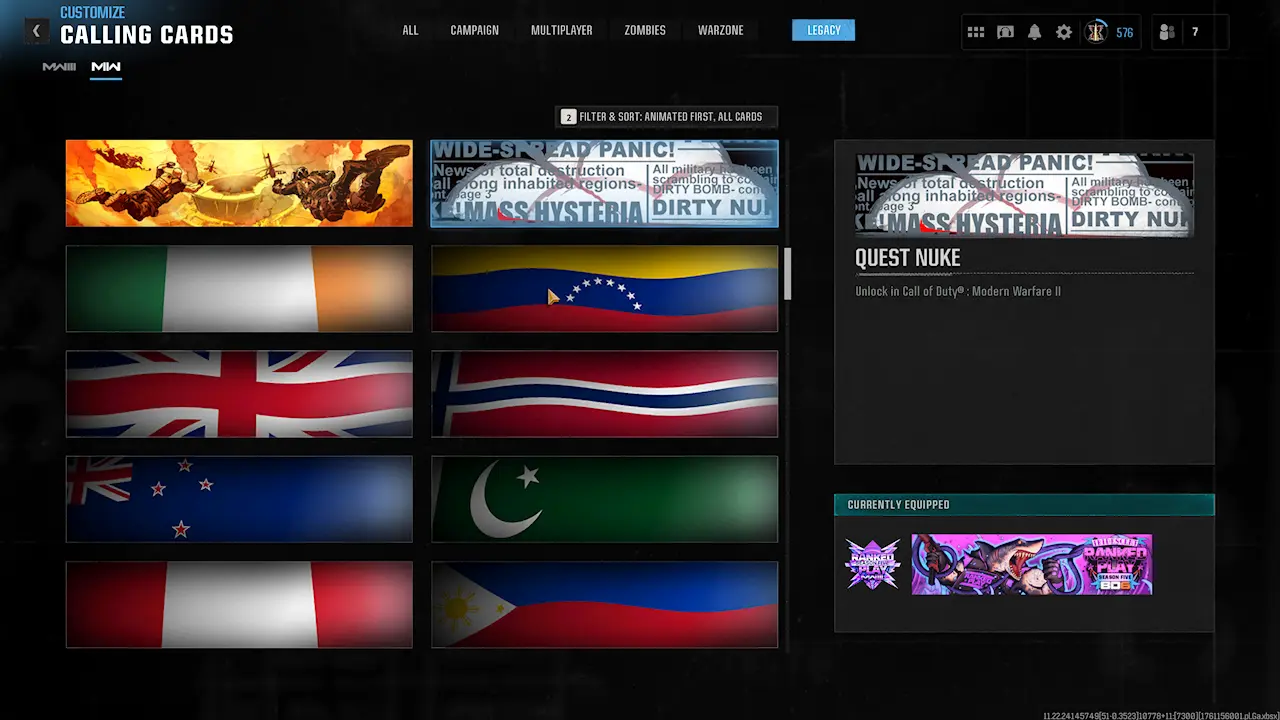Select the skydiving soldiers calling card

[x=239, y=183]
